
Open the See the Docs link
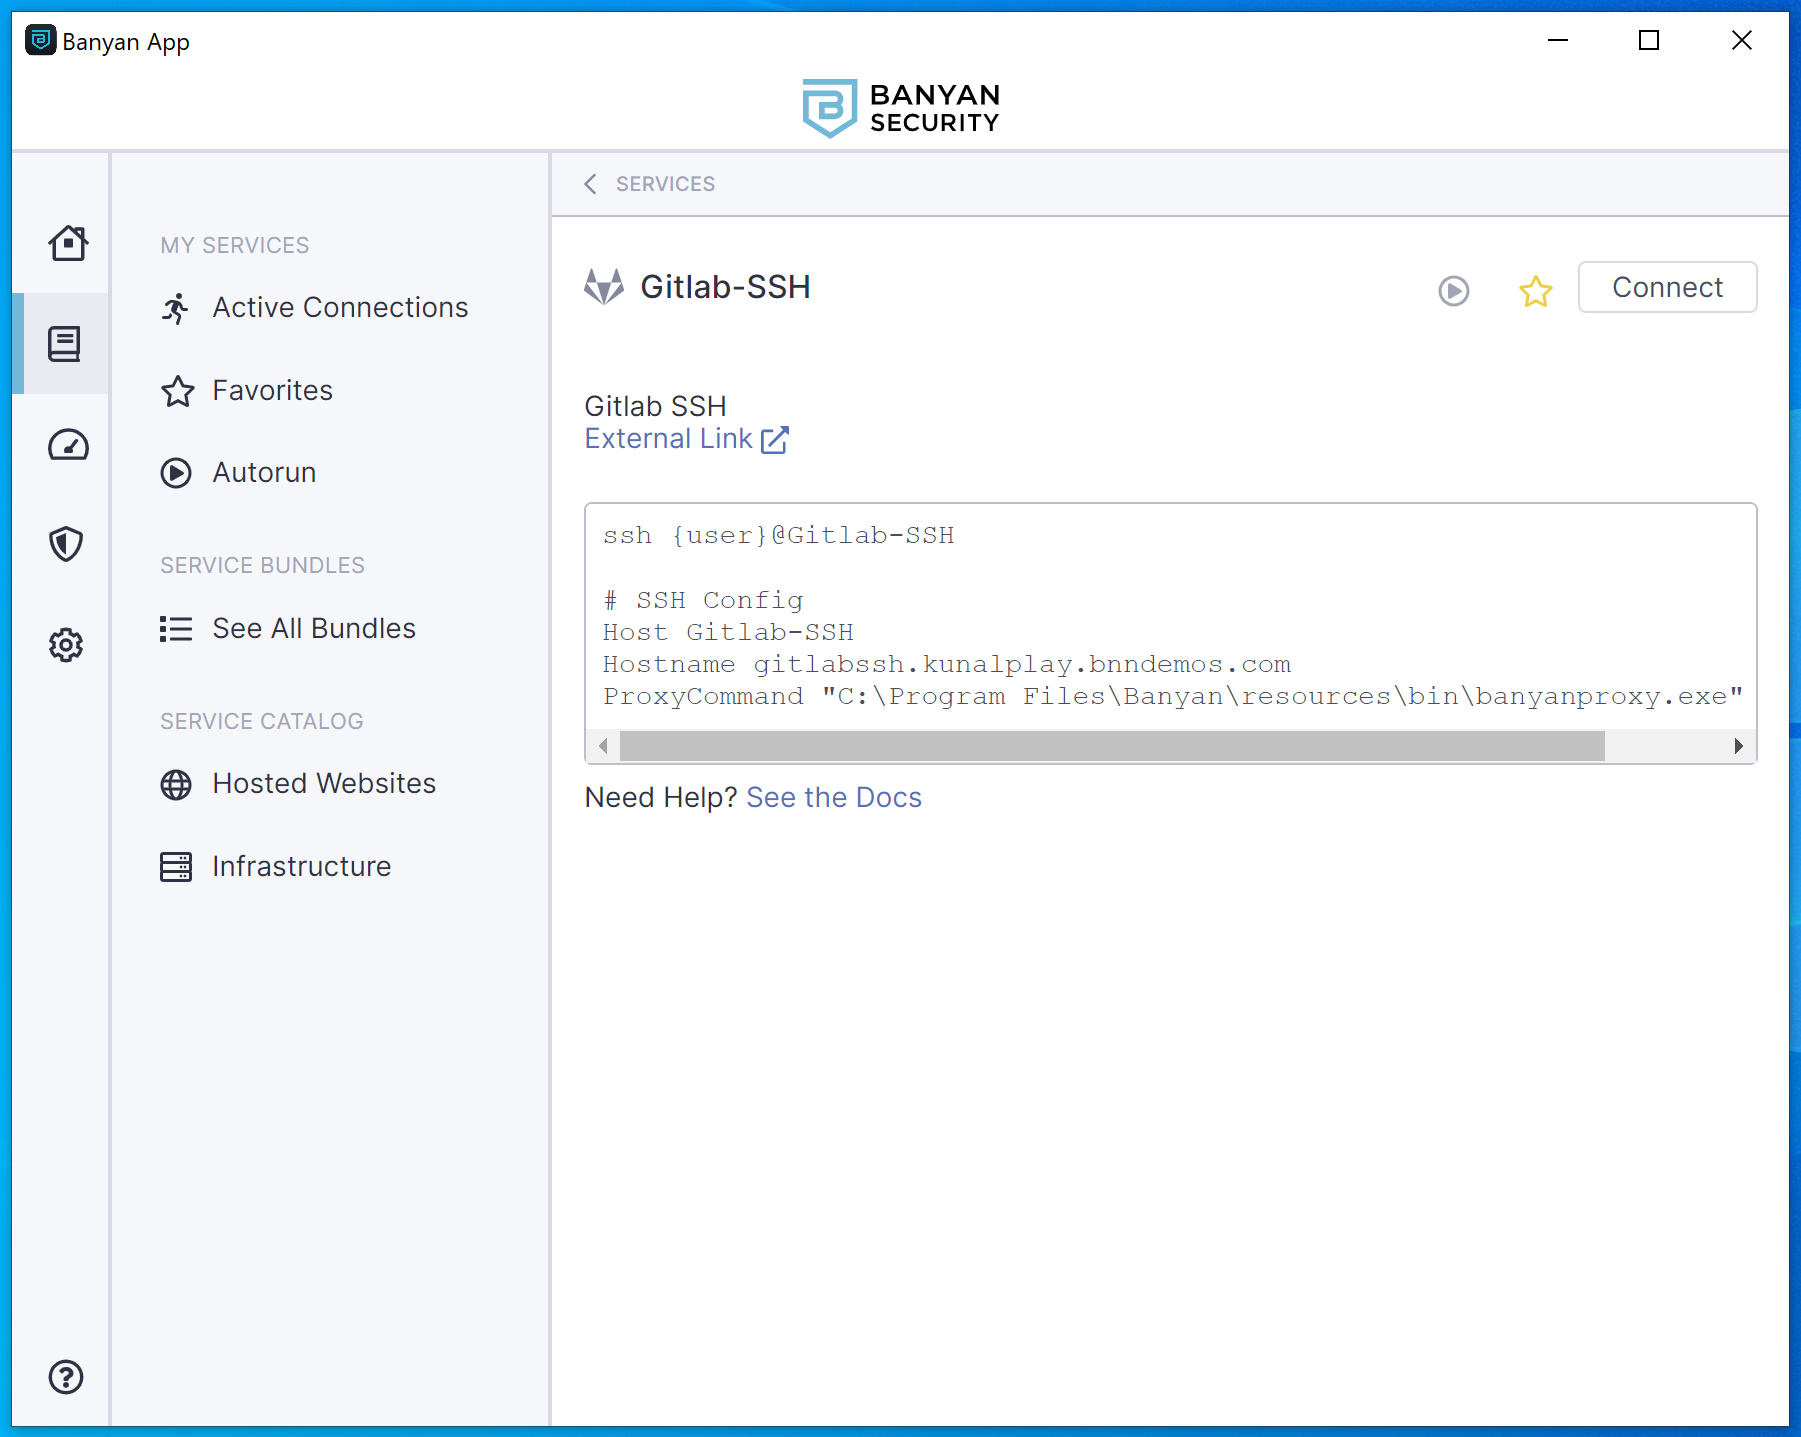pos(834,797)
